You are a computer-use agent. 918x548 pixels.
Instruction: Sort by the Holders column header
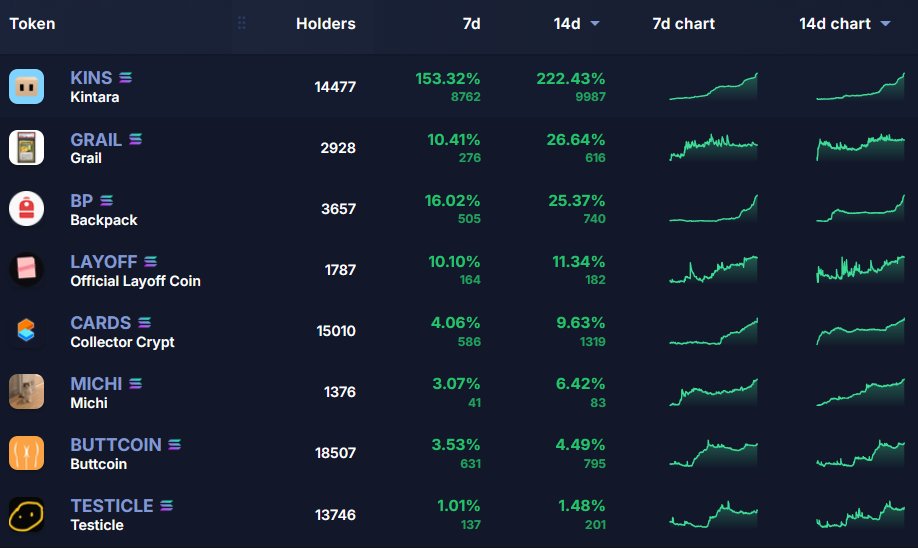(x=326, y=23)
